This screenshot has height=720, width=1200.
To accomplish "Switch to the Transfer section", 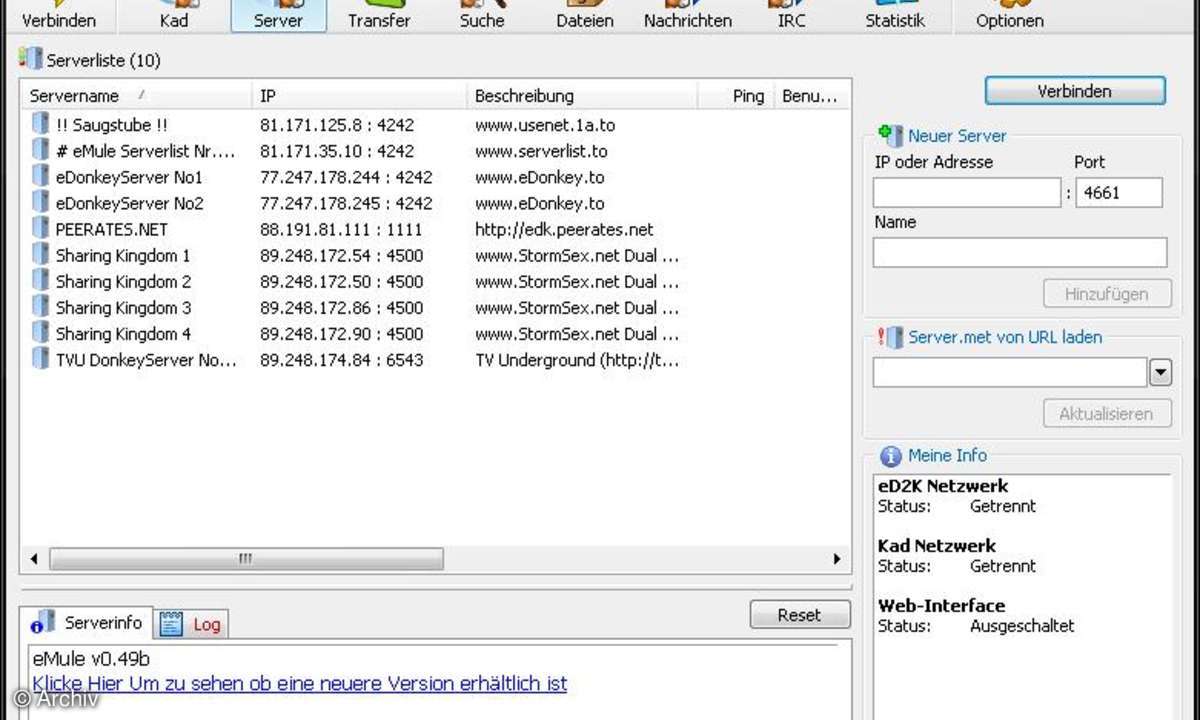I will coord(379,16).
